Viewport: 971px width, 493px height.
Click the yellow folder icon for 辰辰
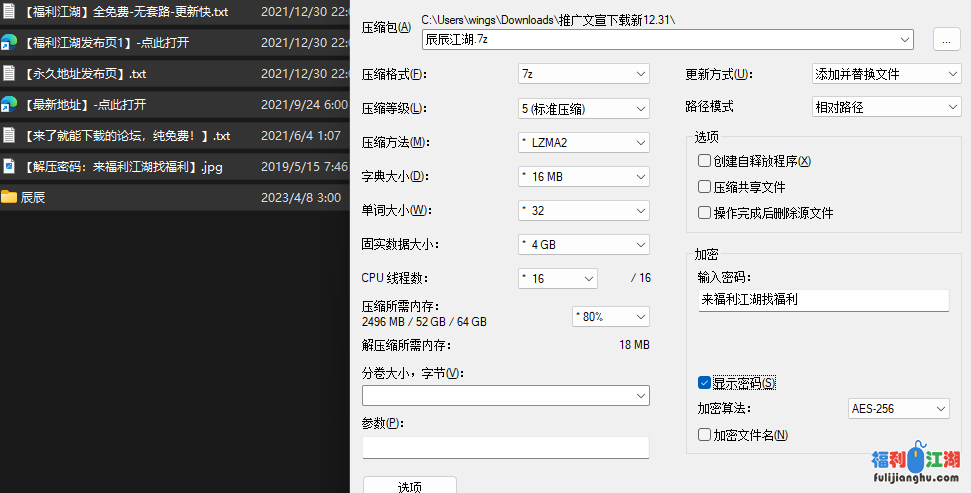coord(9,197)
